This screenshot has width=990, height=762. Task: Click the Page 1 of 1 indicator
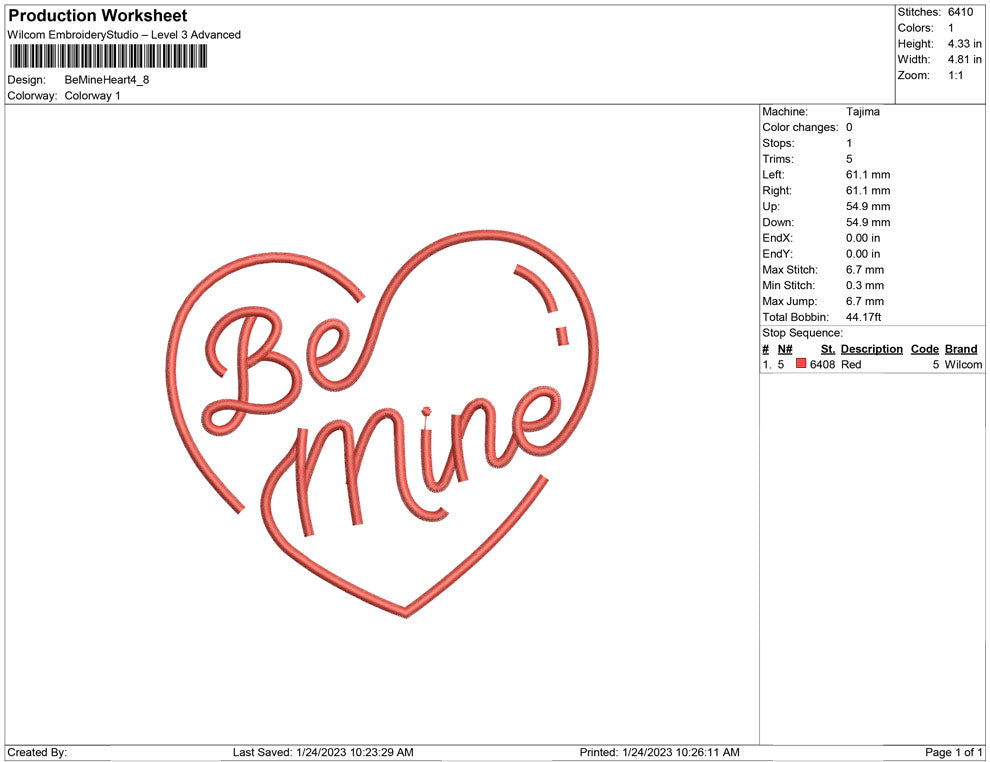click(954, 752)
